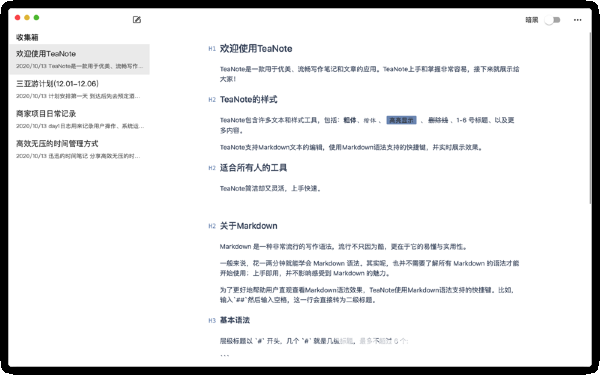This screenshot has height=375, width=600.
Task: Open the 高效无压的时间管理方式 note
Action: click(x=80, y=149)
